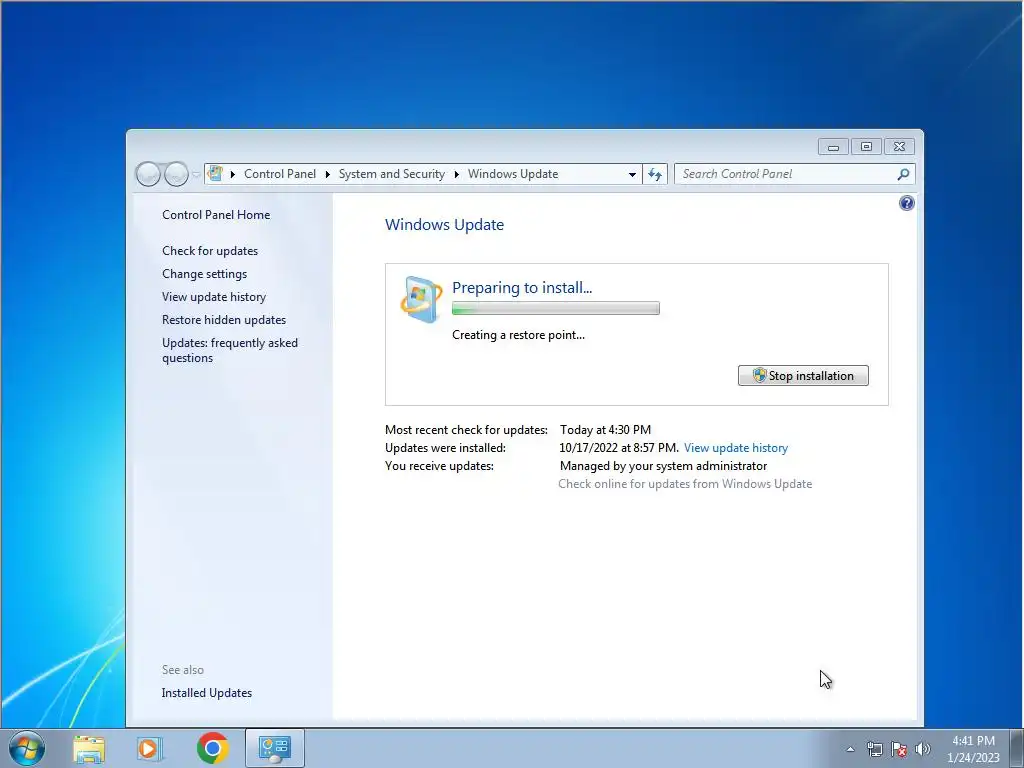Viewport: 1024px width, 768px height.
Task: Click the Show desktop strip
Action: pyautogui.click(x=1017, y=748)
